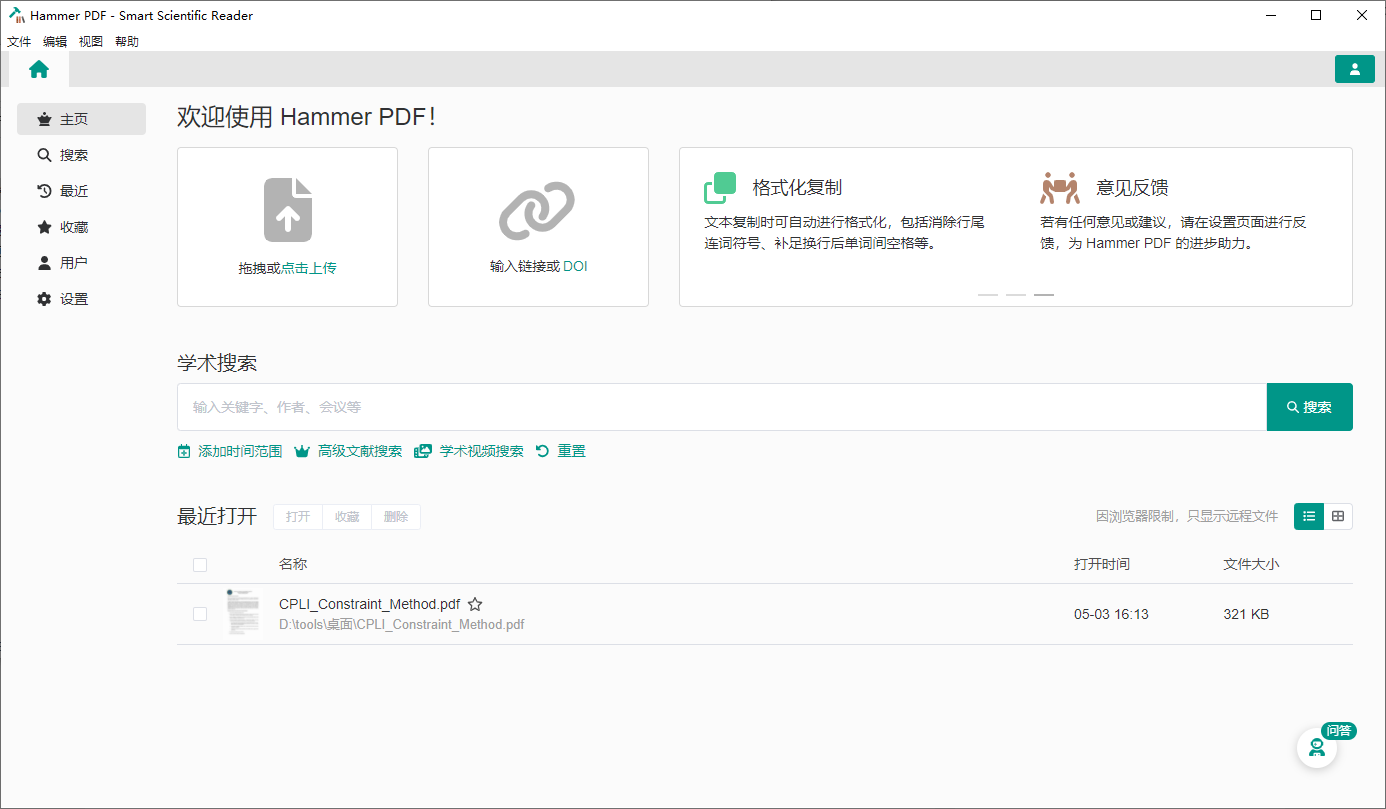This screenshot has width=1386, height=809.
Task: Maximize the Hammer PDF window
Action: click(x=1316, y=15)
